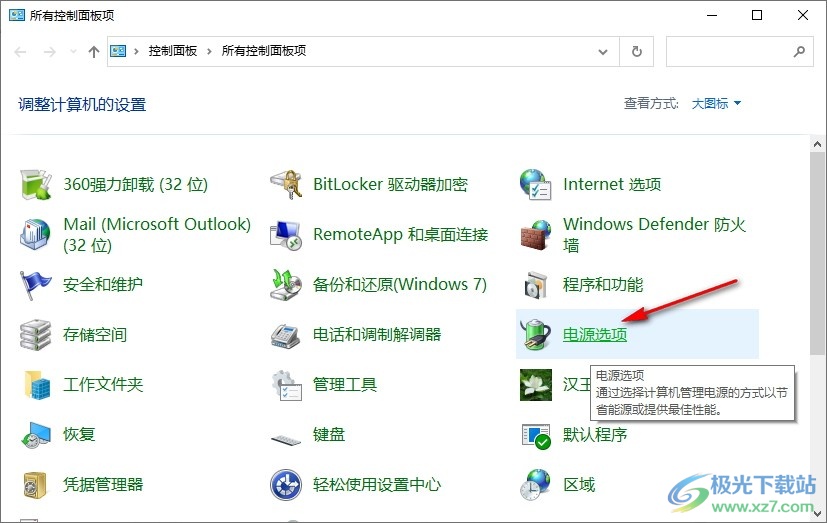This screenshot has width=827, height=523.
Task: Open the 备份和还原(Windows 7) link
Action: [x=400, y=285]
